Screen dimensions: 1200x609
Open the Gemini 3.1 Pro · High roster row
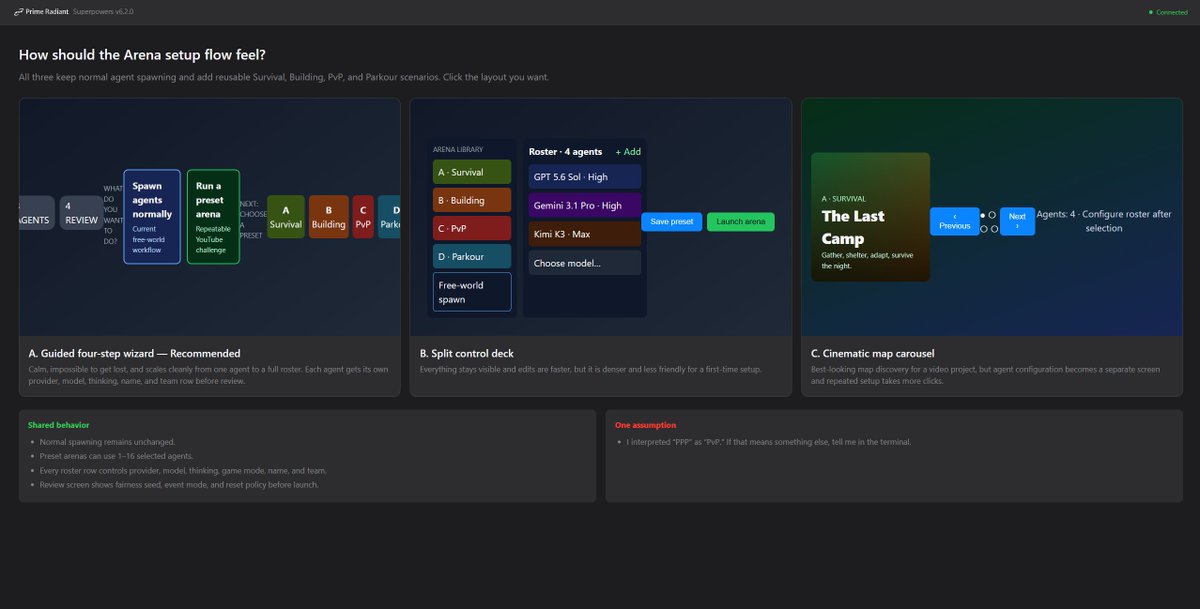click(x=585, y=205)
